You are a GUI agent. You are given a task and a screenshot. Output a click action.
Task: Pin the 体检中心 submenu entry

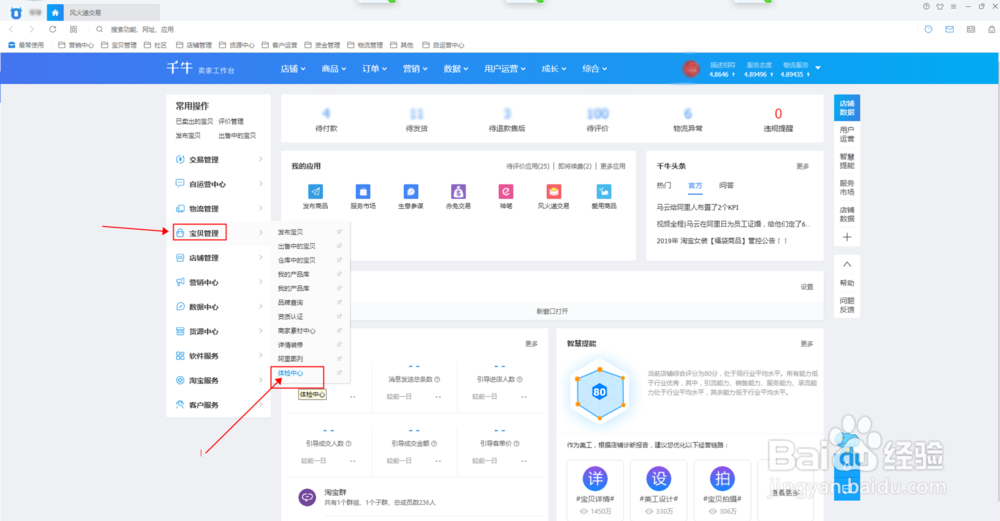(339, 372)
